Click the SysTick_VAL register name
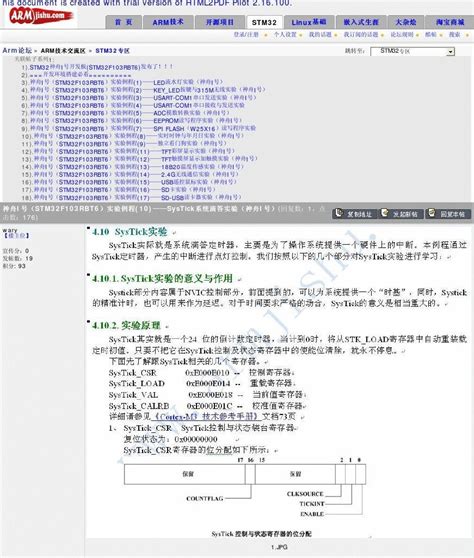 [133, 395]
